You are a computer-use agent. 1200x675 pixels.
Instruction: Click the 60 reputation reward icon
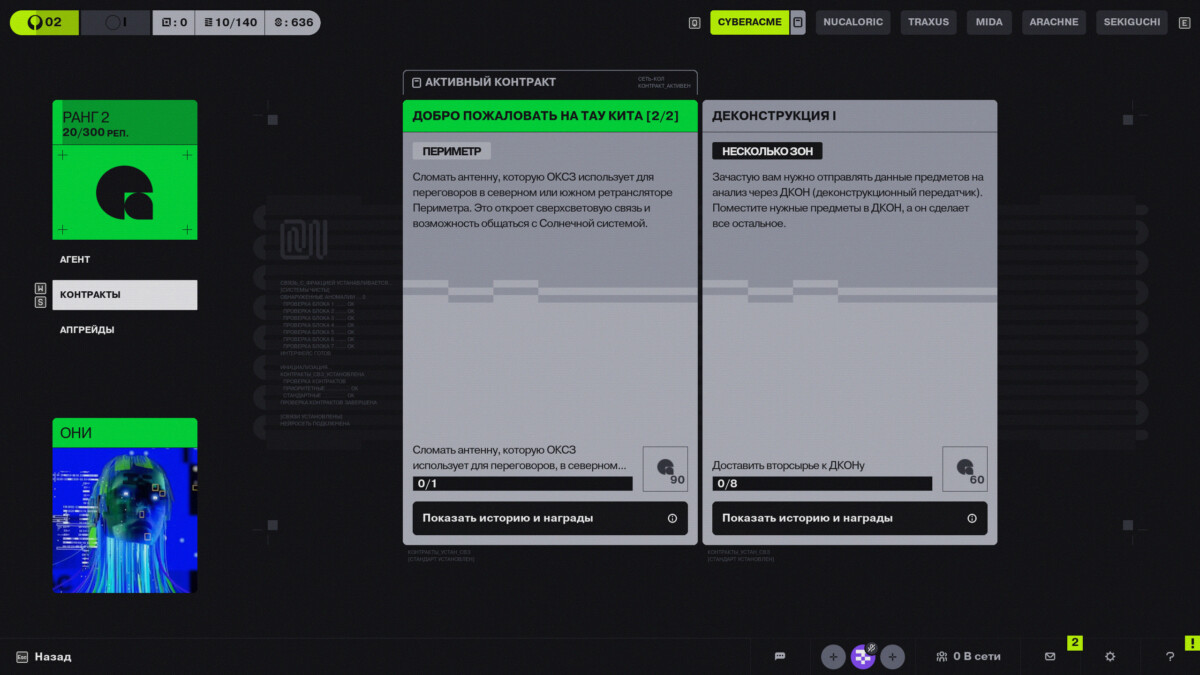coord(965,469)
